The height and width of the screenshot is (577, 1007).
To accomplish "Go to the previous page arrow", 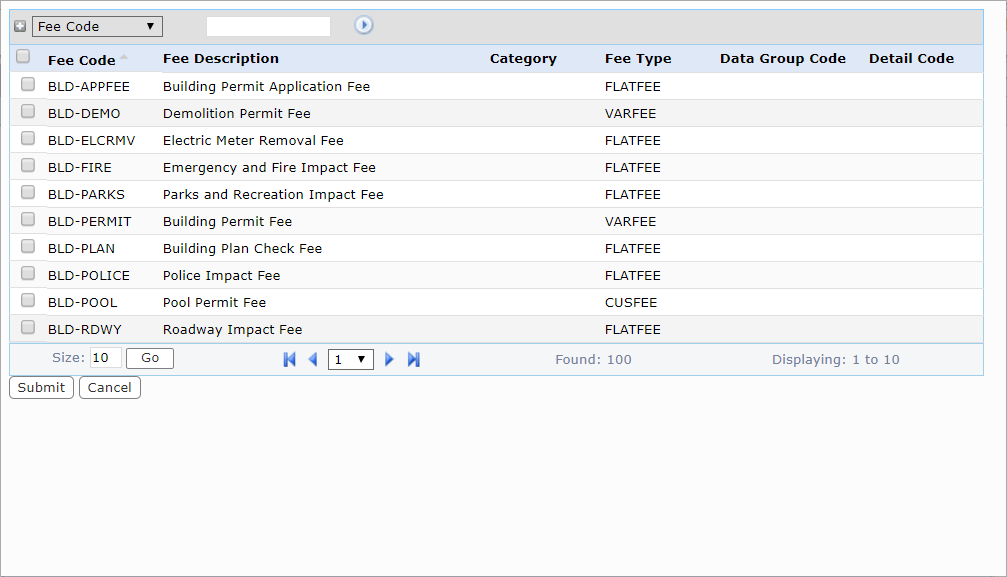I will click(312, 359).
